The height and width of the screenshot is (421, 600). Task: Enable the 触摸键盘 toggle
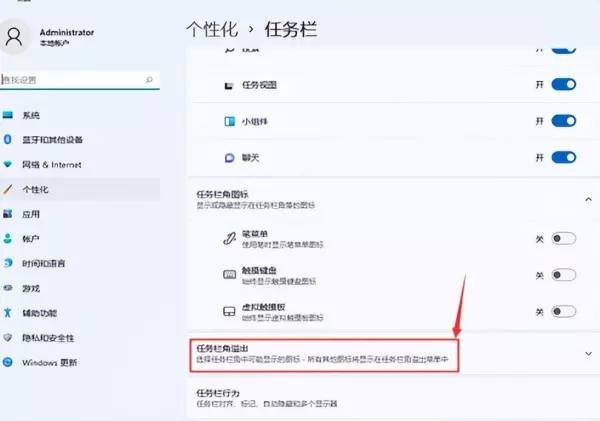pyautogui.click(x=564, y=275)
